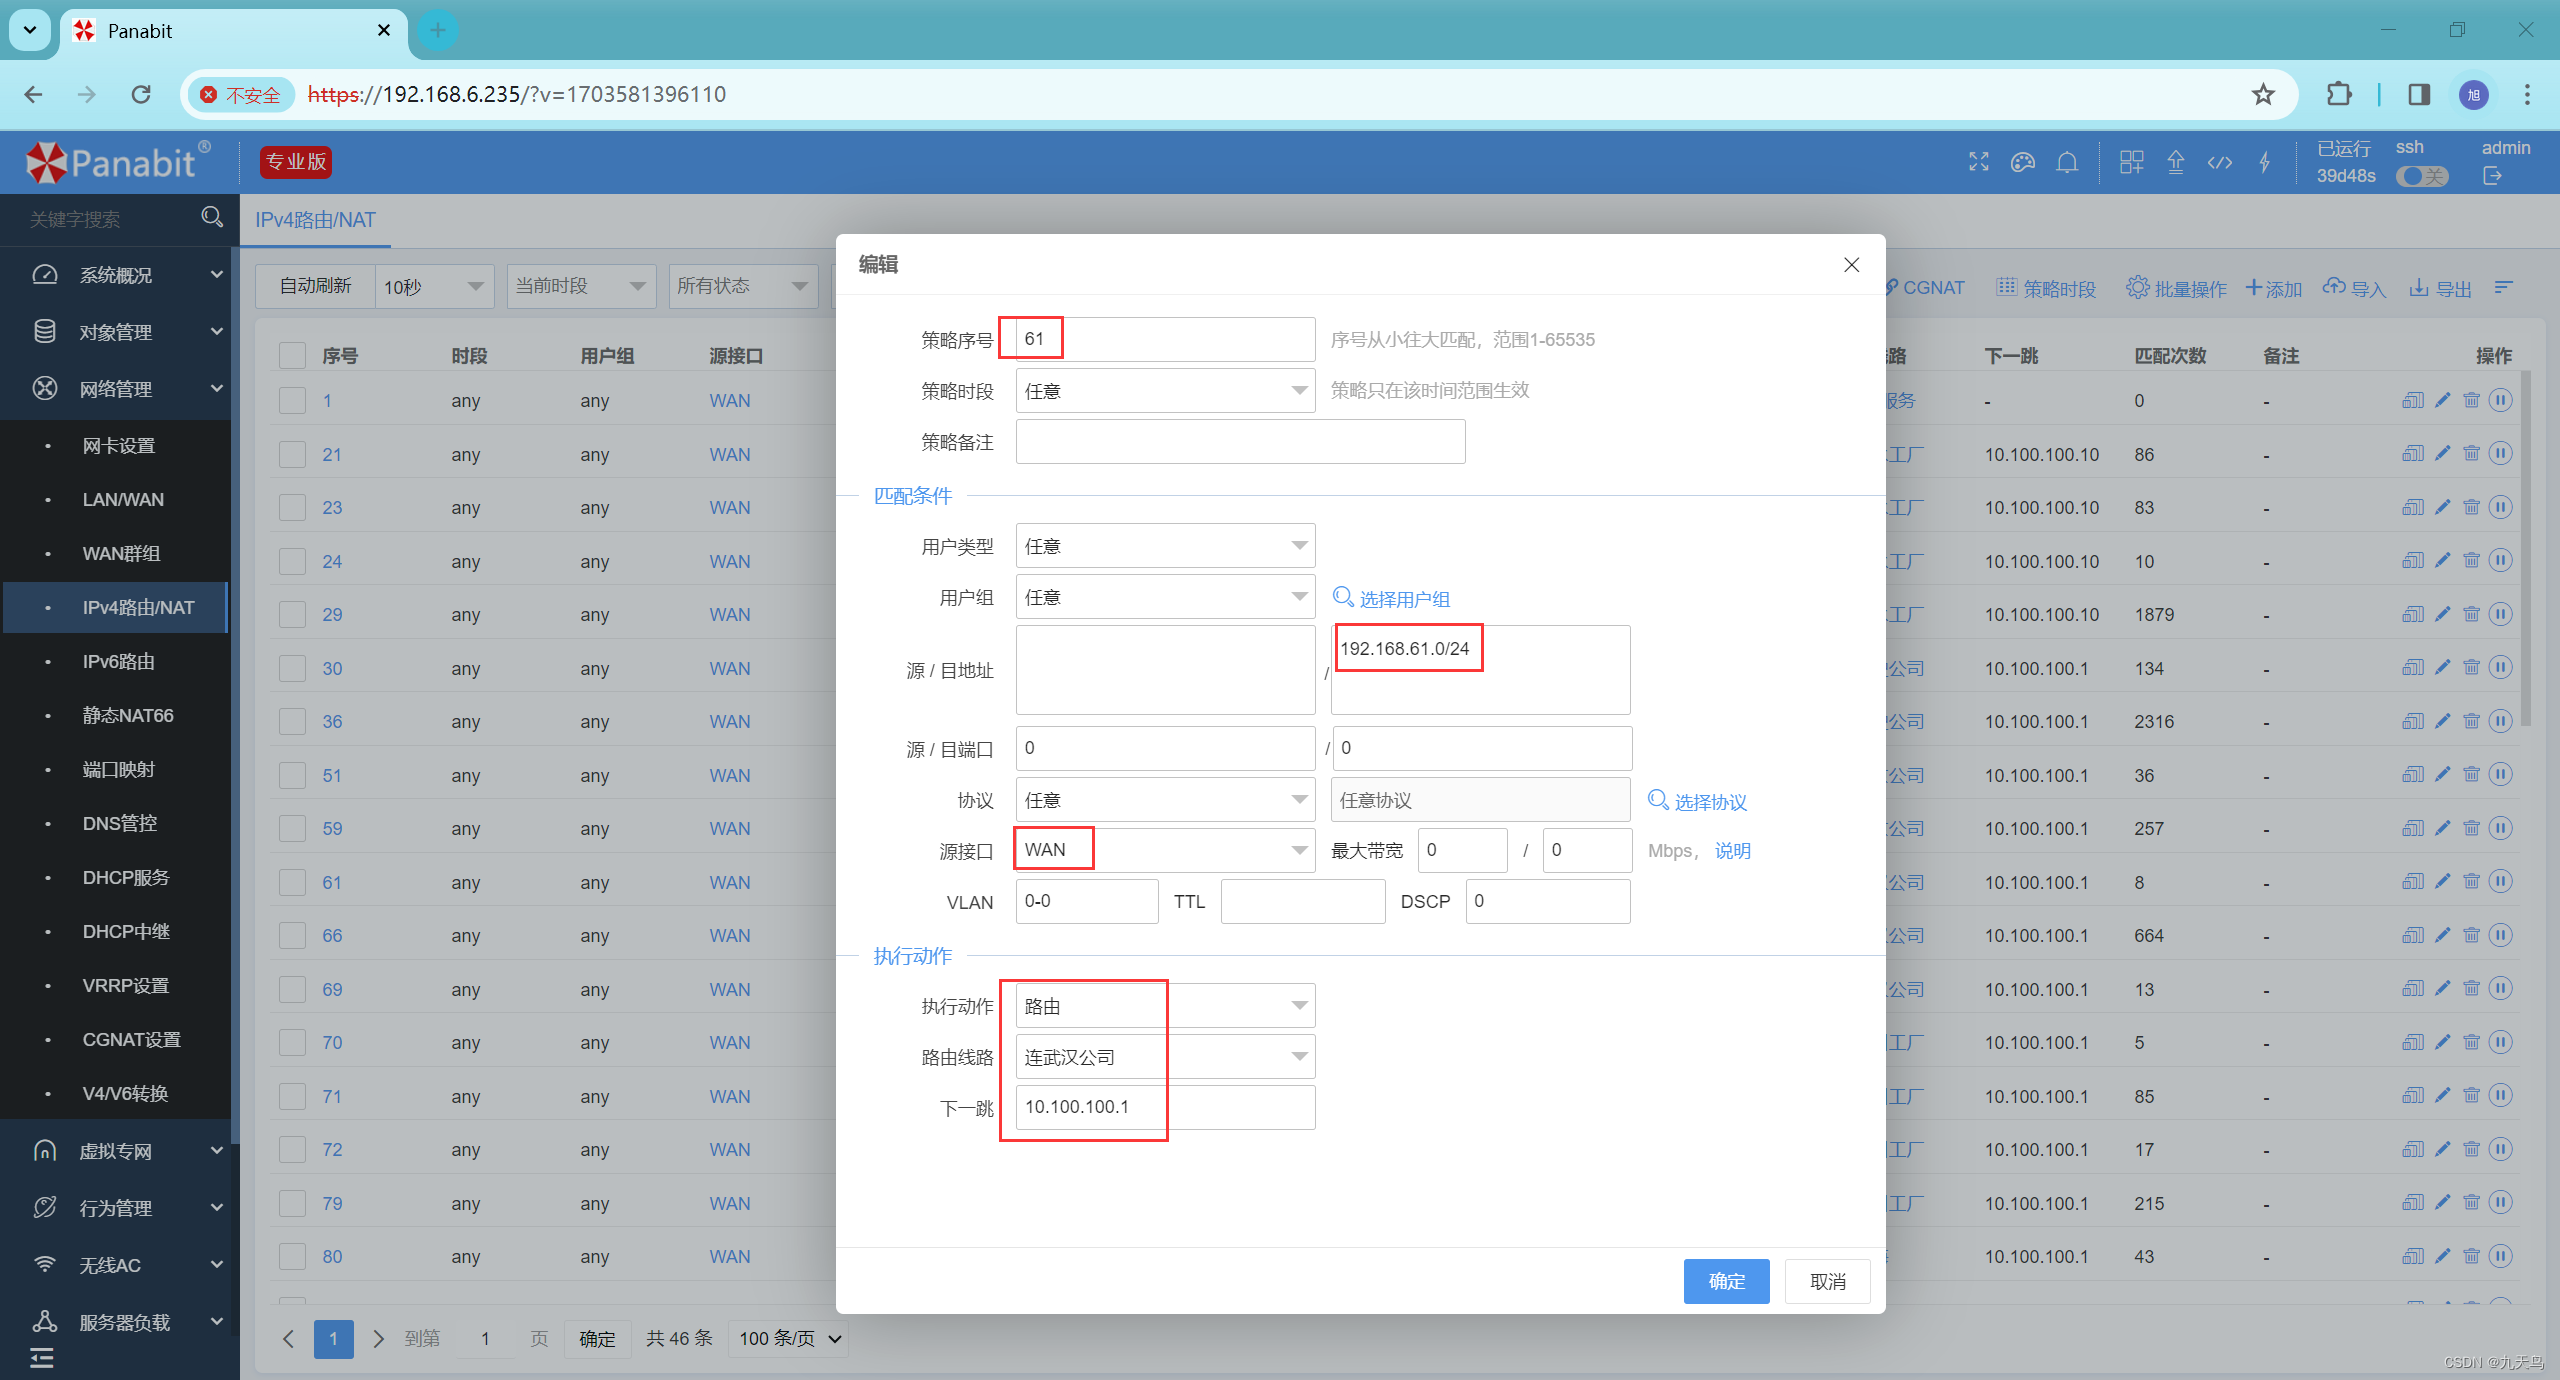Click the edit pencil icon for rule 21
Image resolution: width=2560 pixels, height=1380 pixels.
pos(2442,454)
